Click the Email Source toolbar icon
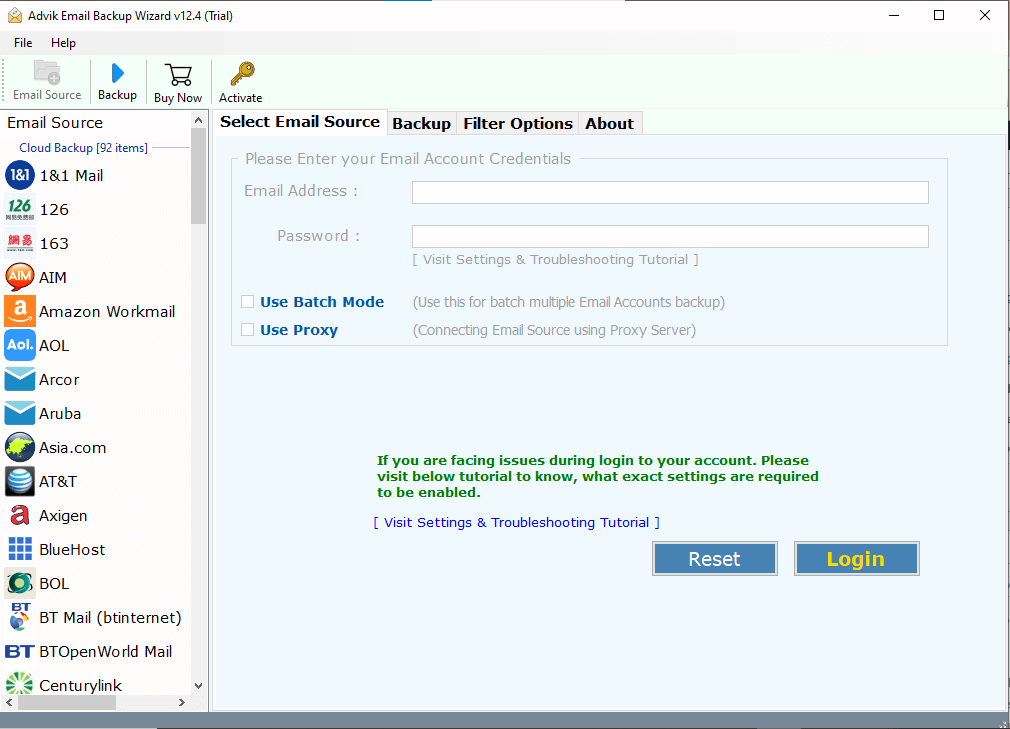This screenshot has height=729, width=1010. click(x=47, y=73)
